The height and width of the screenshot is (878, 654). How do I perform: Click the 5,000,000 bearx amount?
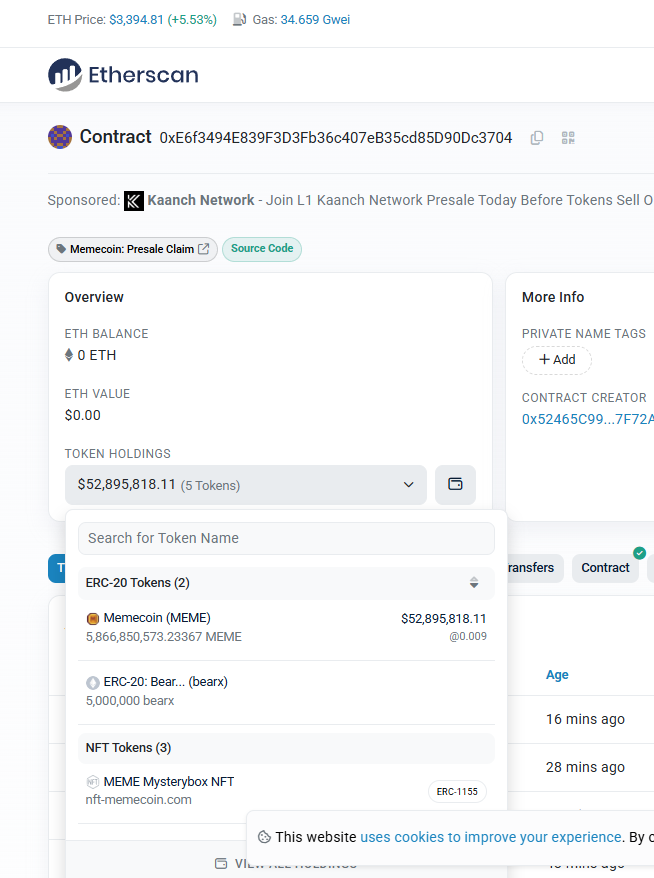pos(130,700)
